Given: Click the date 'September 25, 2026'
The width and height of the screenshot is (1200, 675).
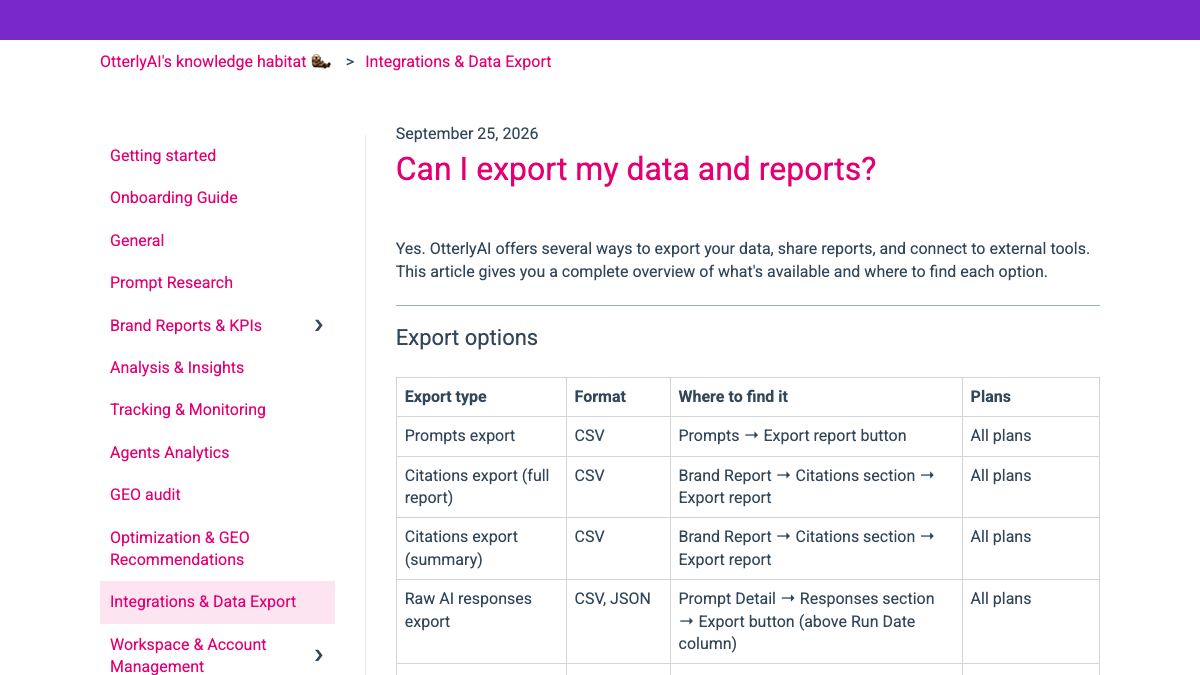Looking at the screenshot, I should [x=467, y=134].
